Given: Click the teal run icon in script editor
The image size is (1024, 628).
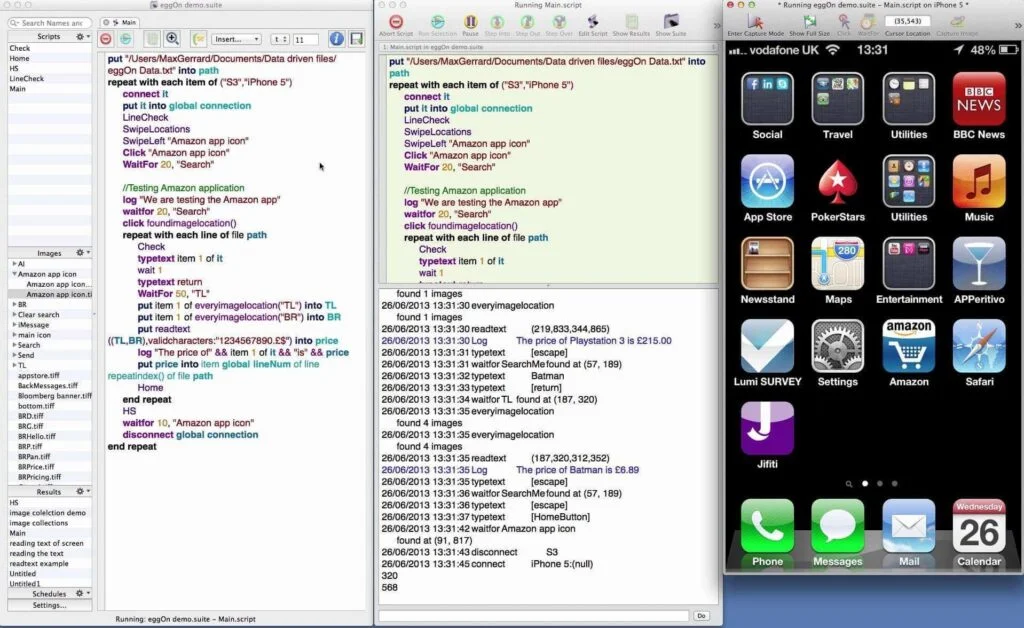Looking at the screenshot, I should 125,39.
